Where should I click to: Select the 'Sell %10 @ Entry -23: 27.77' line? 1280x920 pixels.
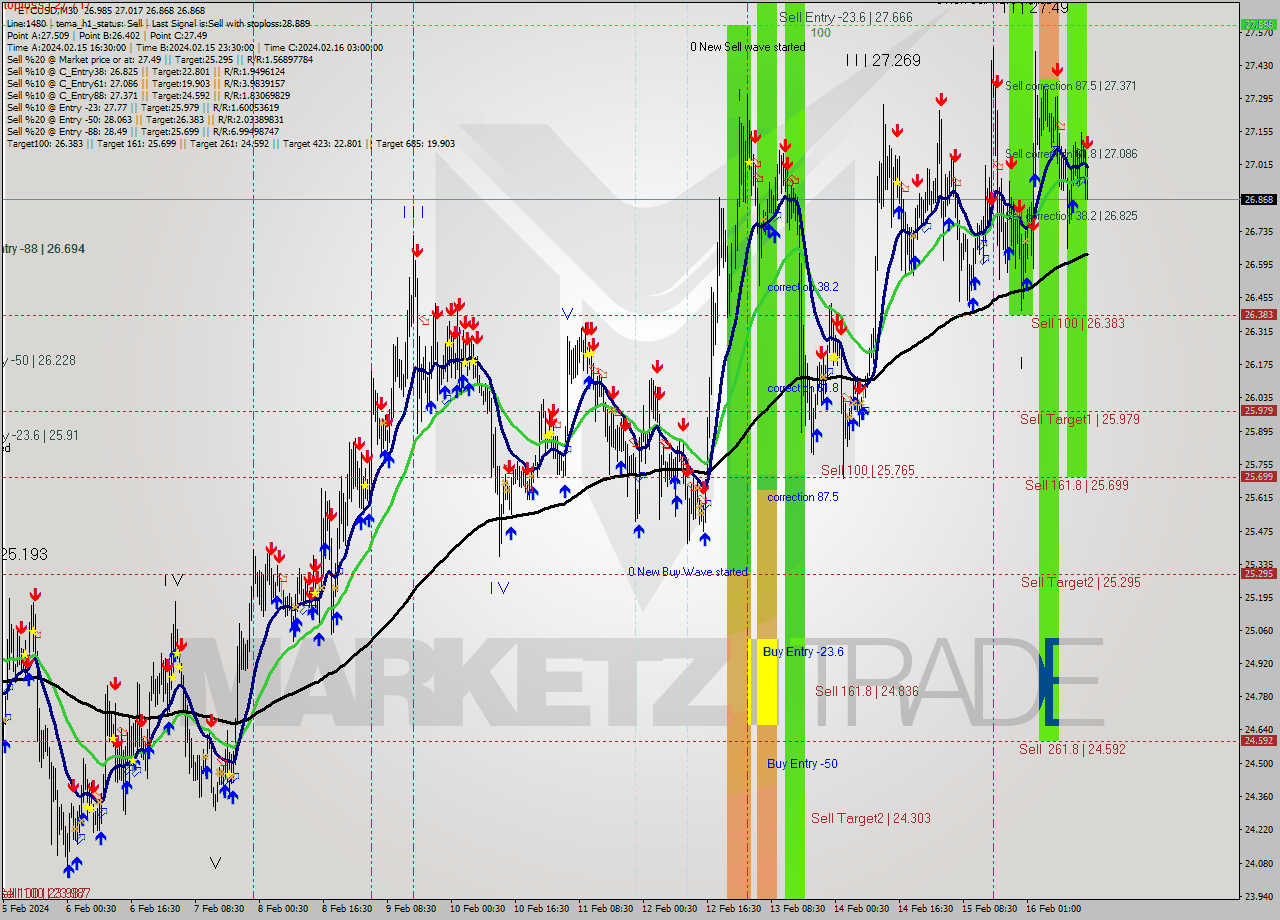coord(143,108)
